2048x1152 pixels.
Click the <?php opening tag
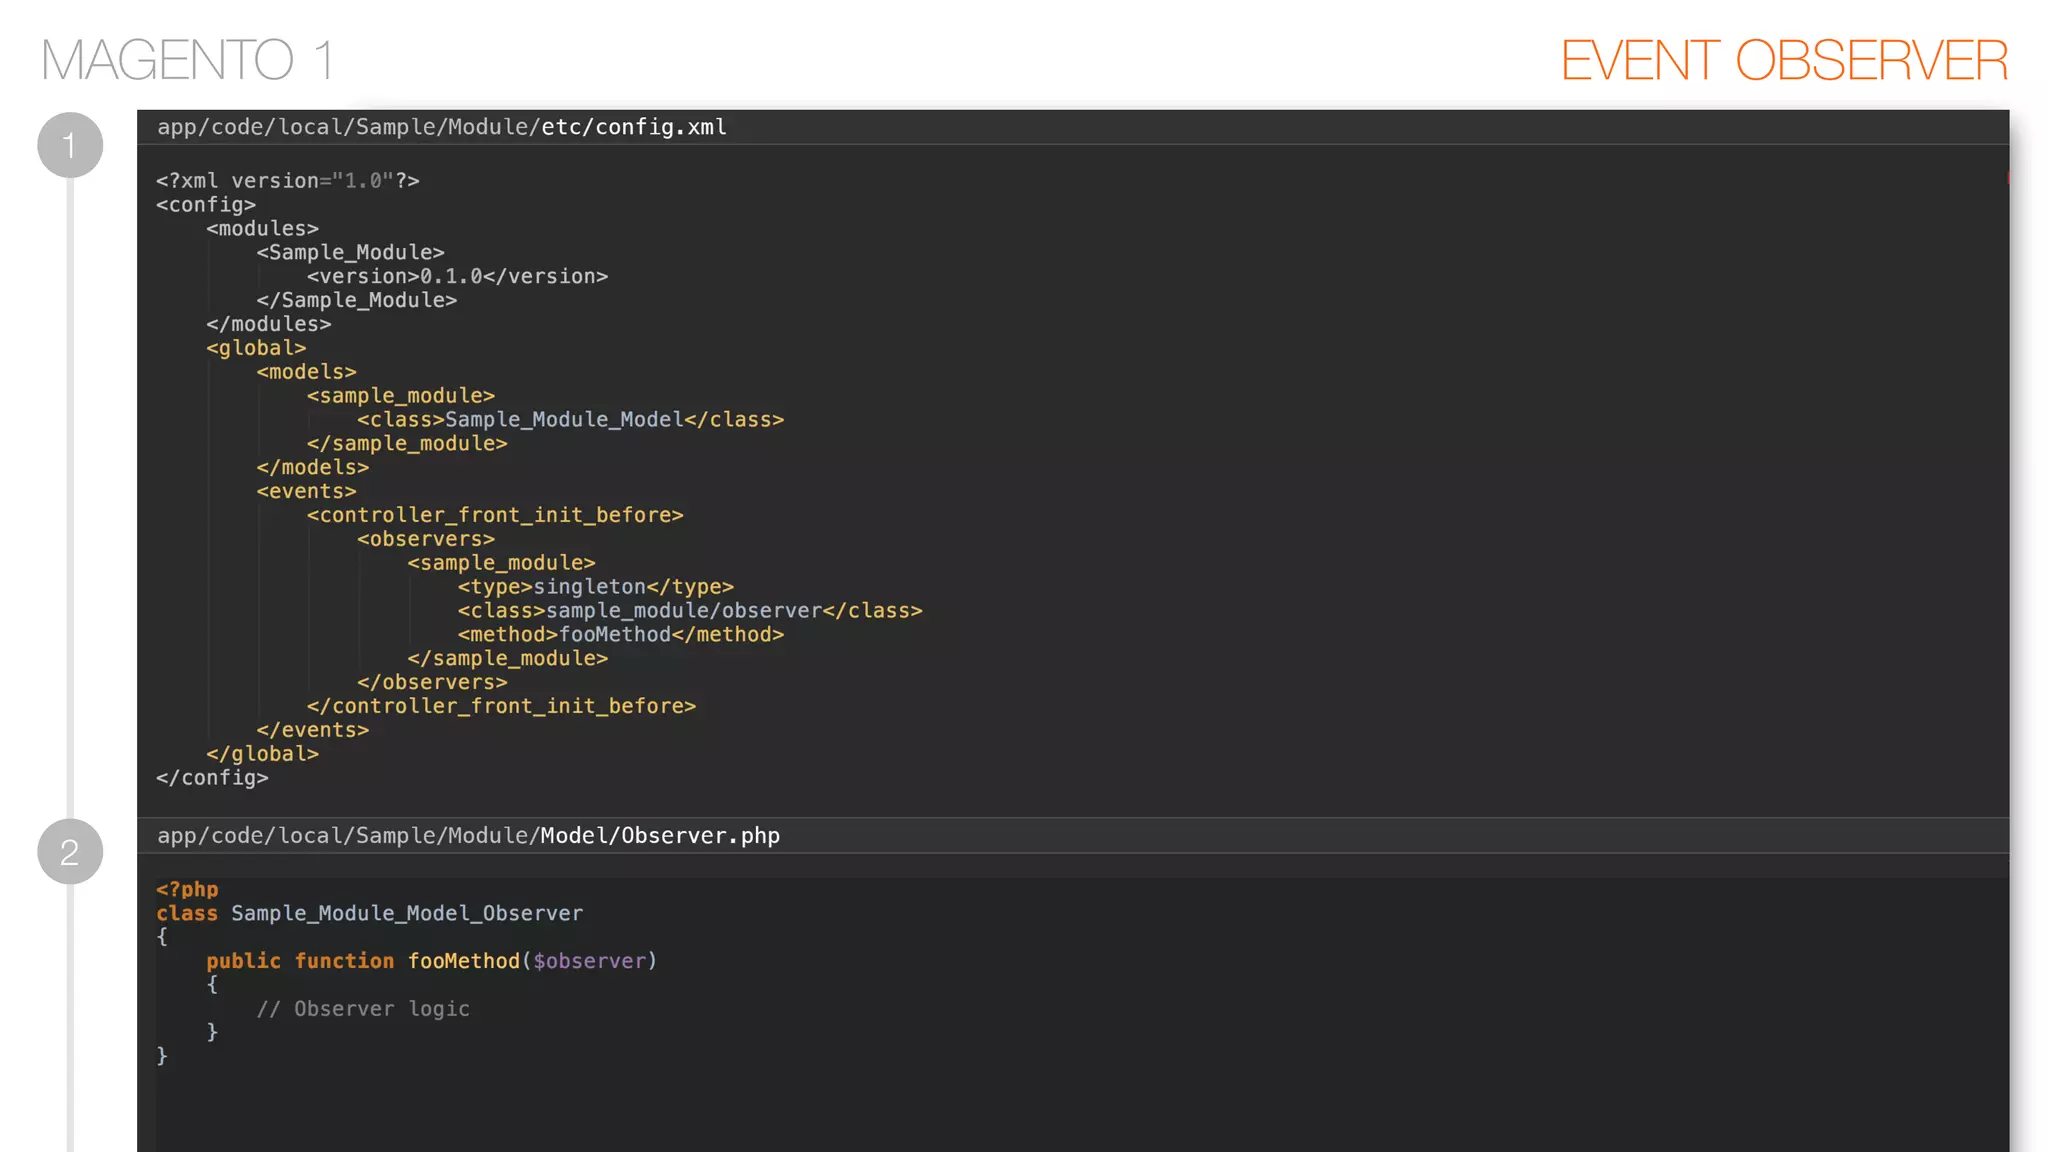coord(187,890)
